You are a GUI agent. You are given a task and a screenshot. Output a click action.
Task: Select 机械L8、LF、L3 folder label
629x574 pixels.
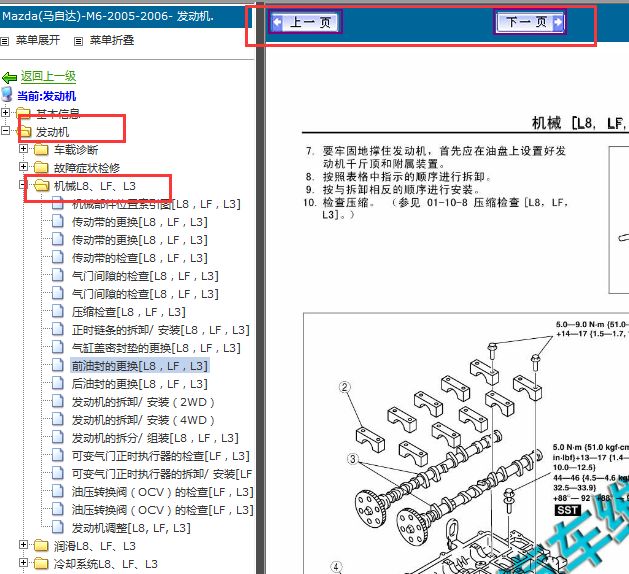[x=95, y=186]
